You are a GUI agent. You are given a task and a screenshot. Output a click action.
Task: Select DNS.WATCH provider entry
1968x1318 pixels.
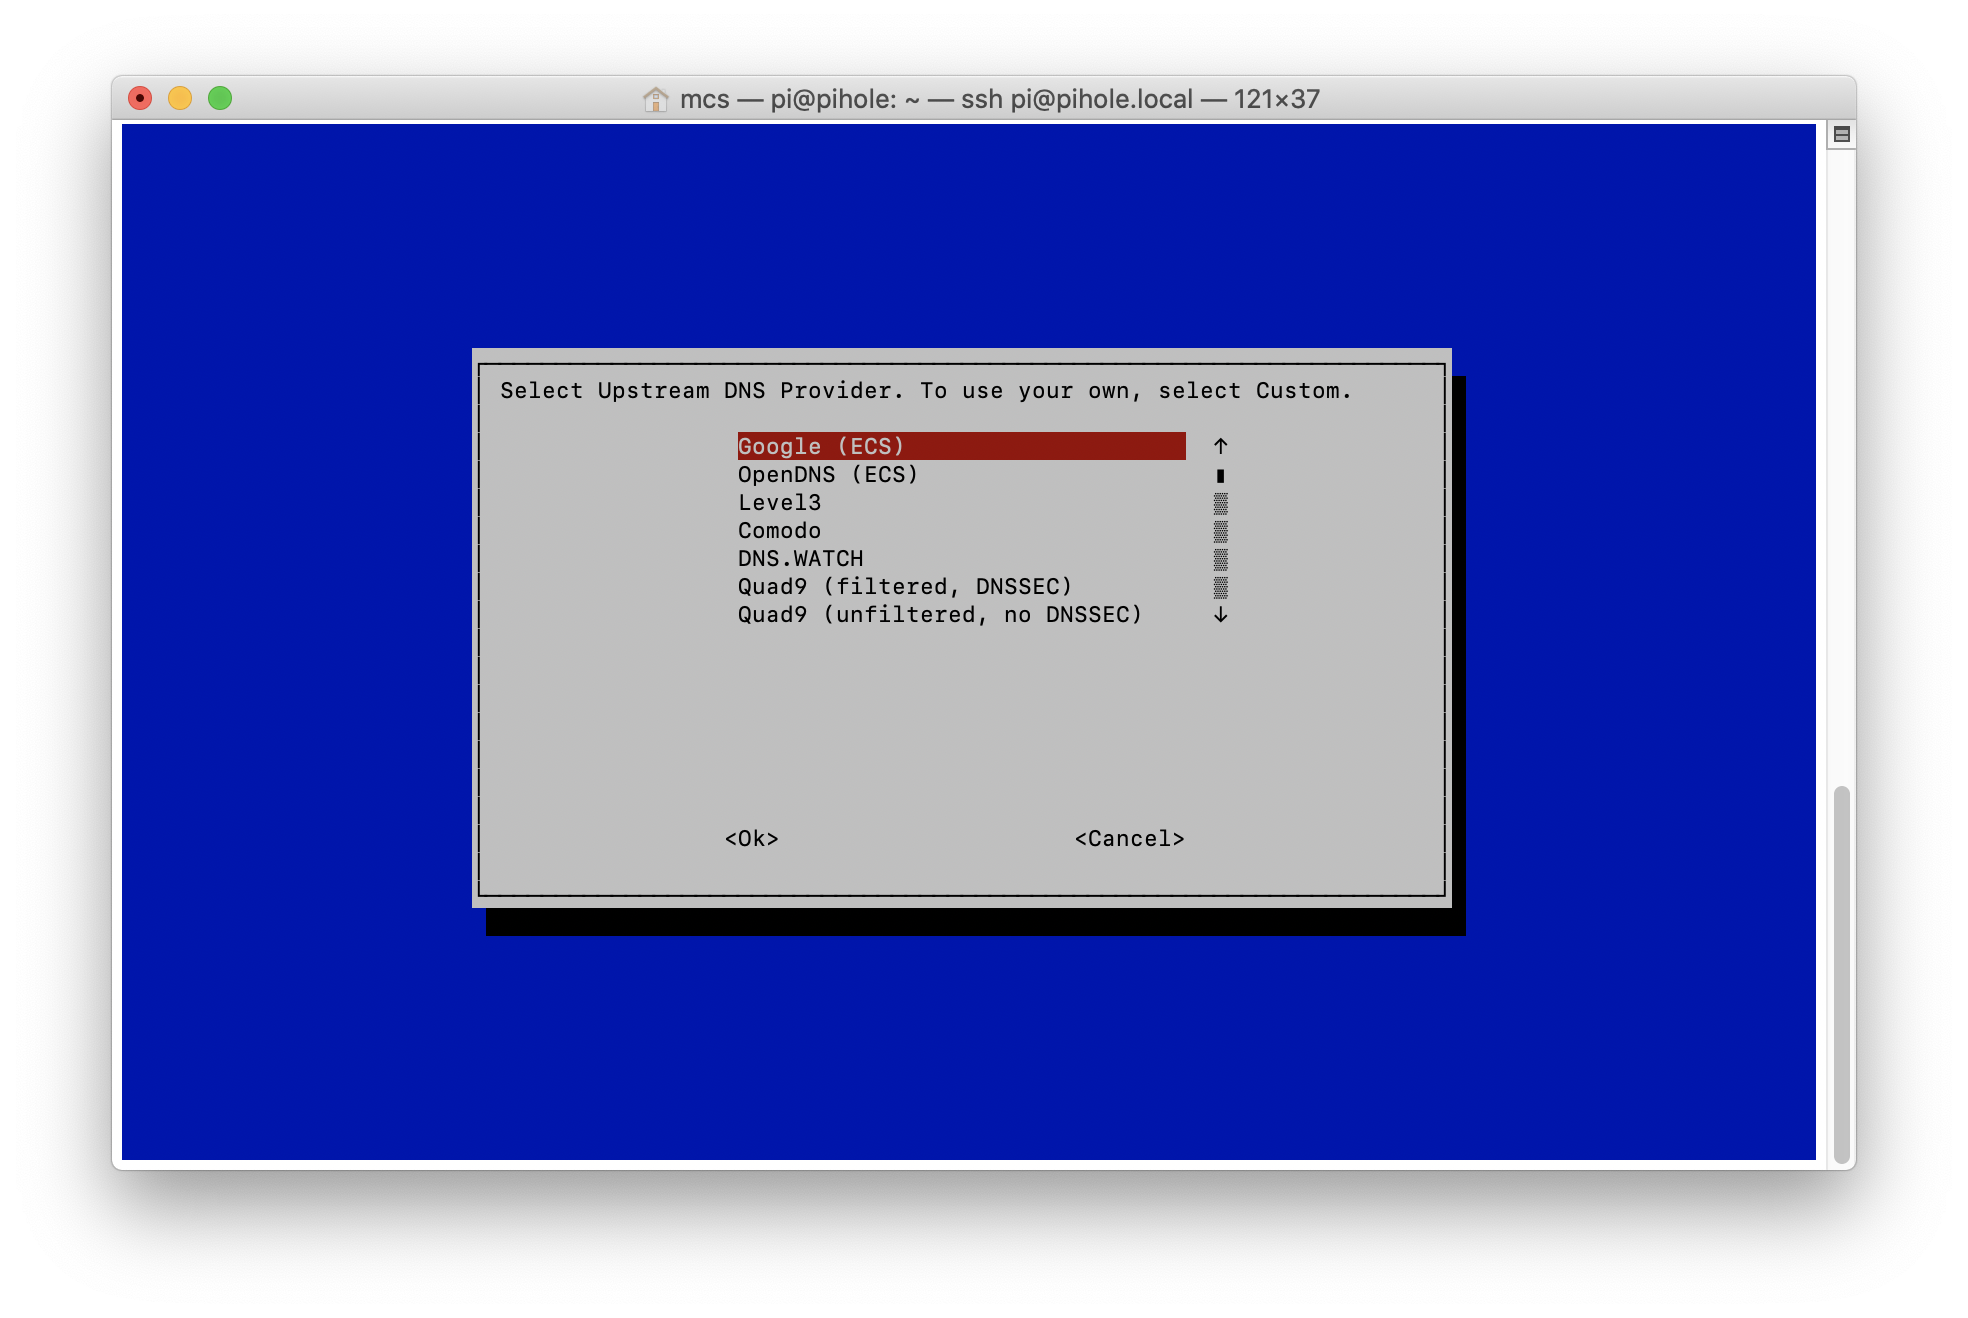tap(800, 558)
